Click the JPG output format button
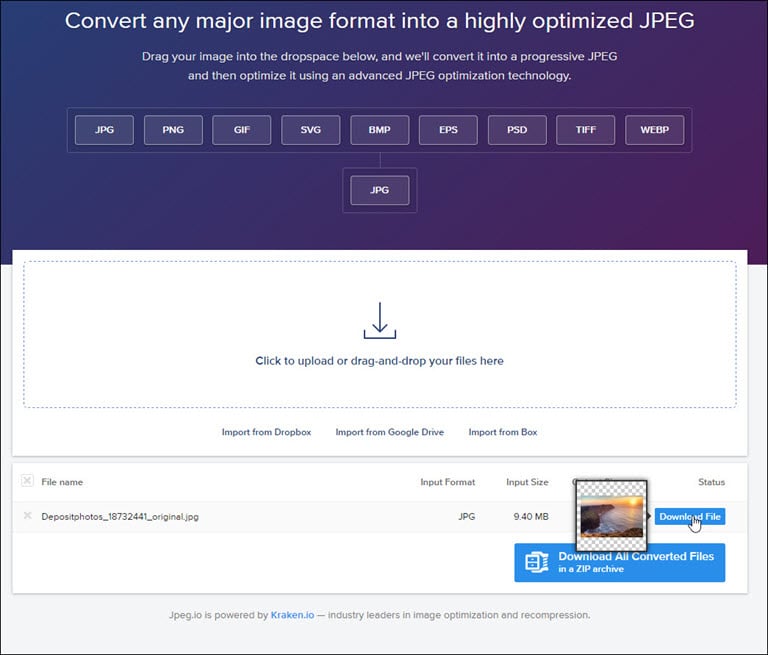 coord(380,190)
